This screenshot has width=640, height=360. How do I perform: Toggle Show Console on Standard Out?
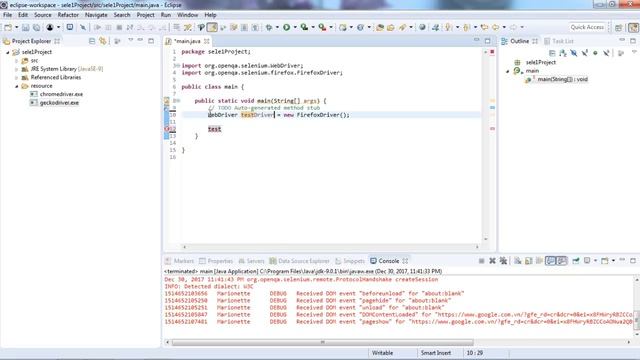coord(551,261)
